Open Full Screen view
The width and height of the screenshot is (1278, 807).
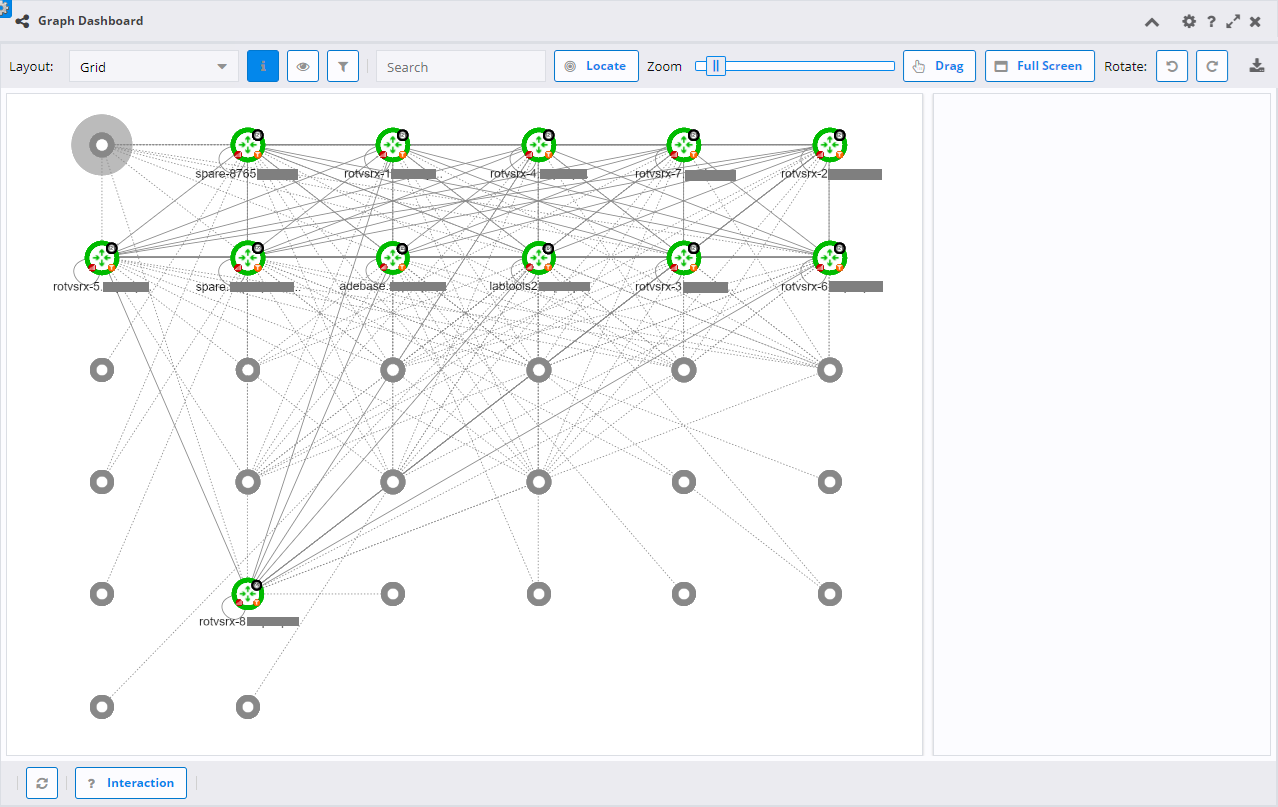1039,66
